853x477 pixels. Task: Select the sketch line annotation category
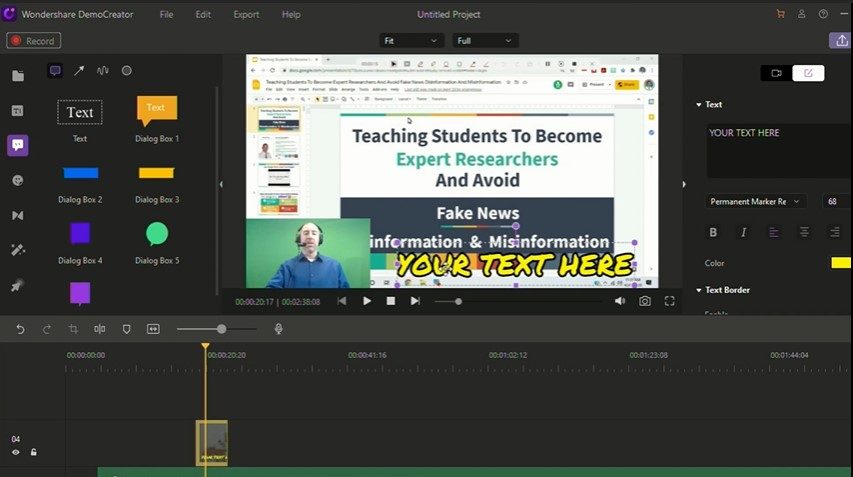coord(103,71)
